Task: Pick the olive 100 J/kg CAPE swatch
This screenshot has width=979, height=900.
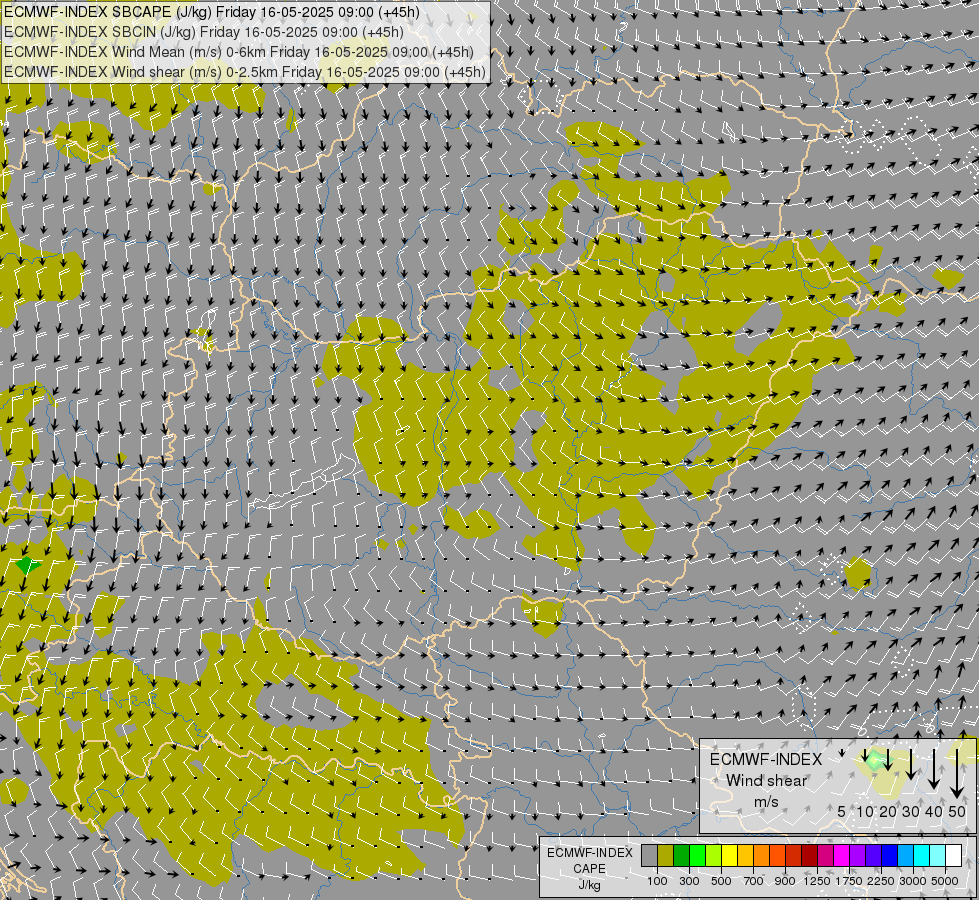Action: (x=666, y=855)
